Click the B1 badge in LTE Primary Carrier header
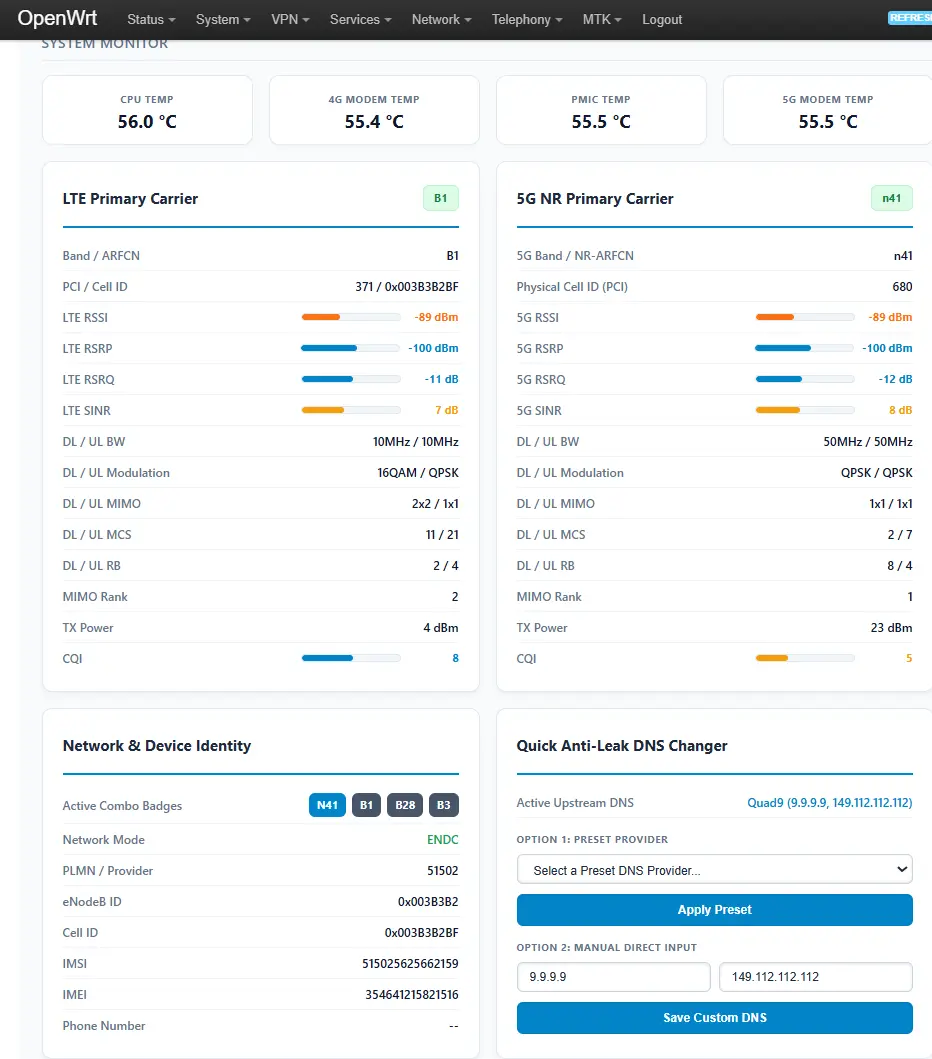Image resolution: width=932 pixels, height=1059 pixels. pos(441,198)
